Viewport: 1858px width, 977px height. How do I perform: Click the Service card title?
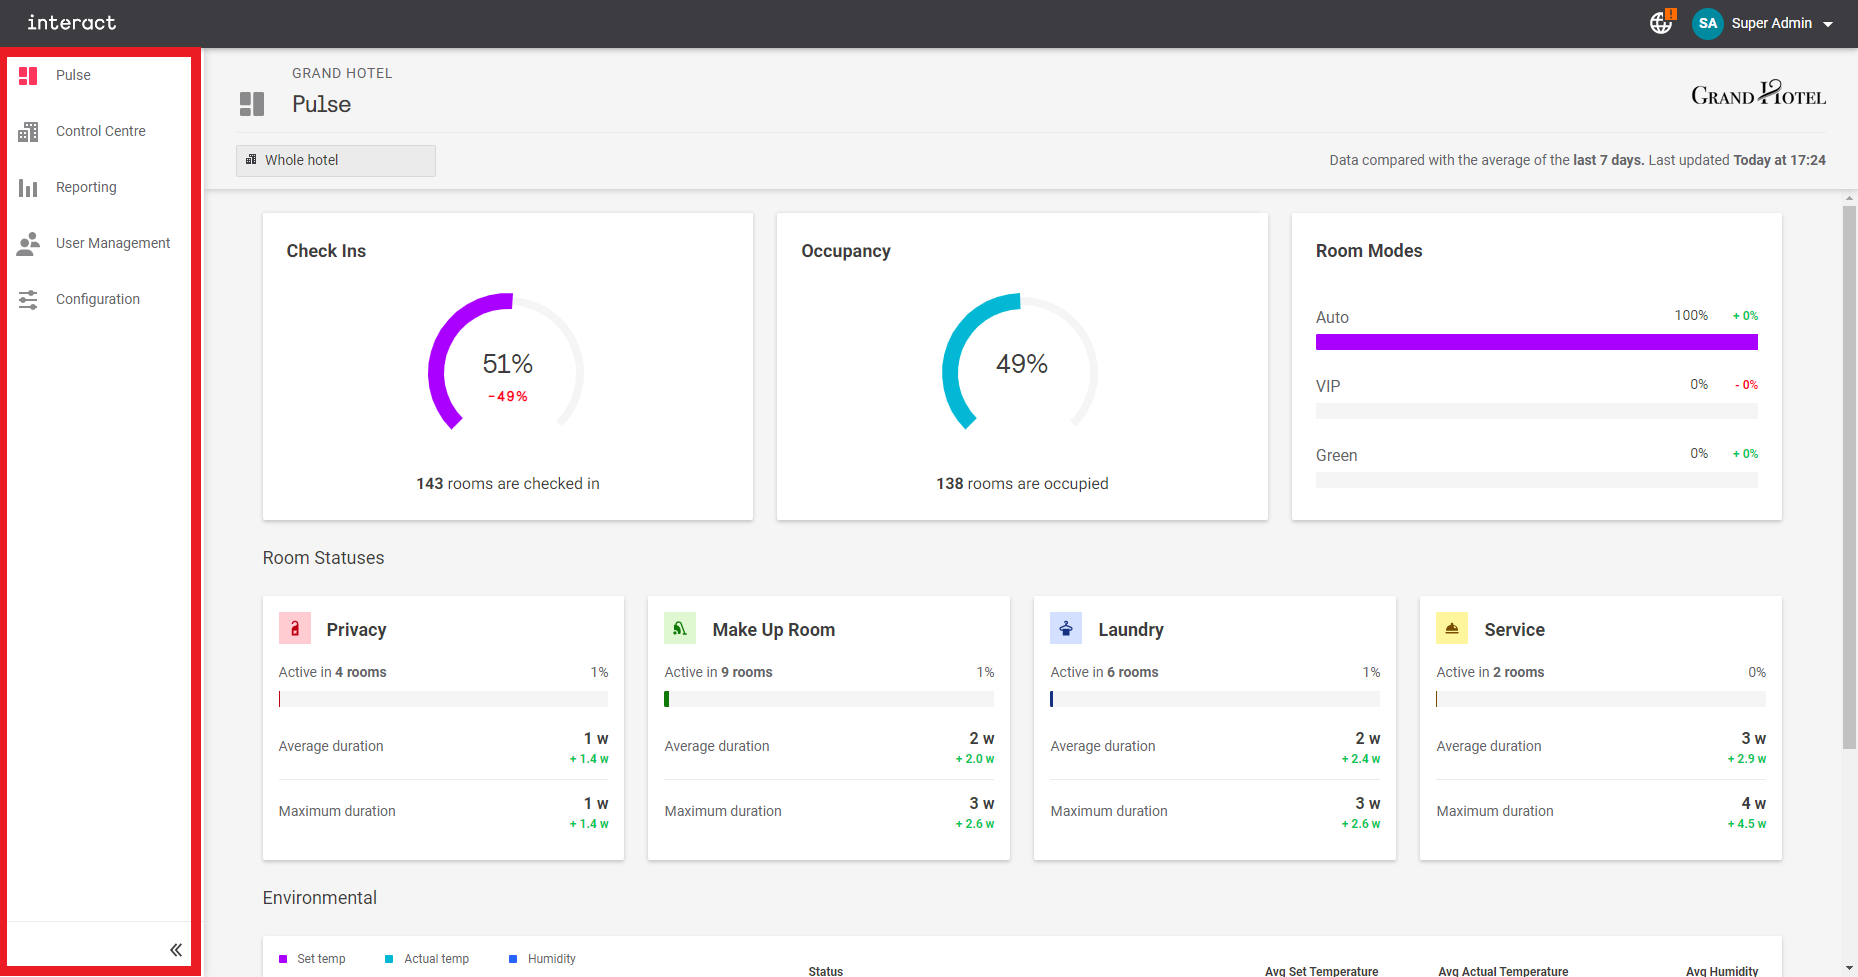1514,630
